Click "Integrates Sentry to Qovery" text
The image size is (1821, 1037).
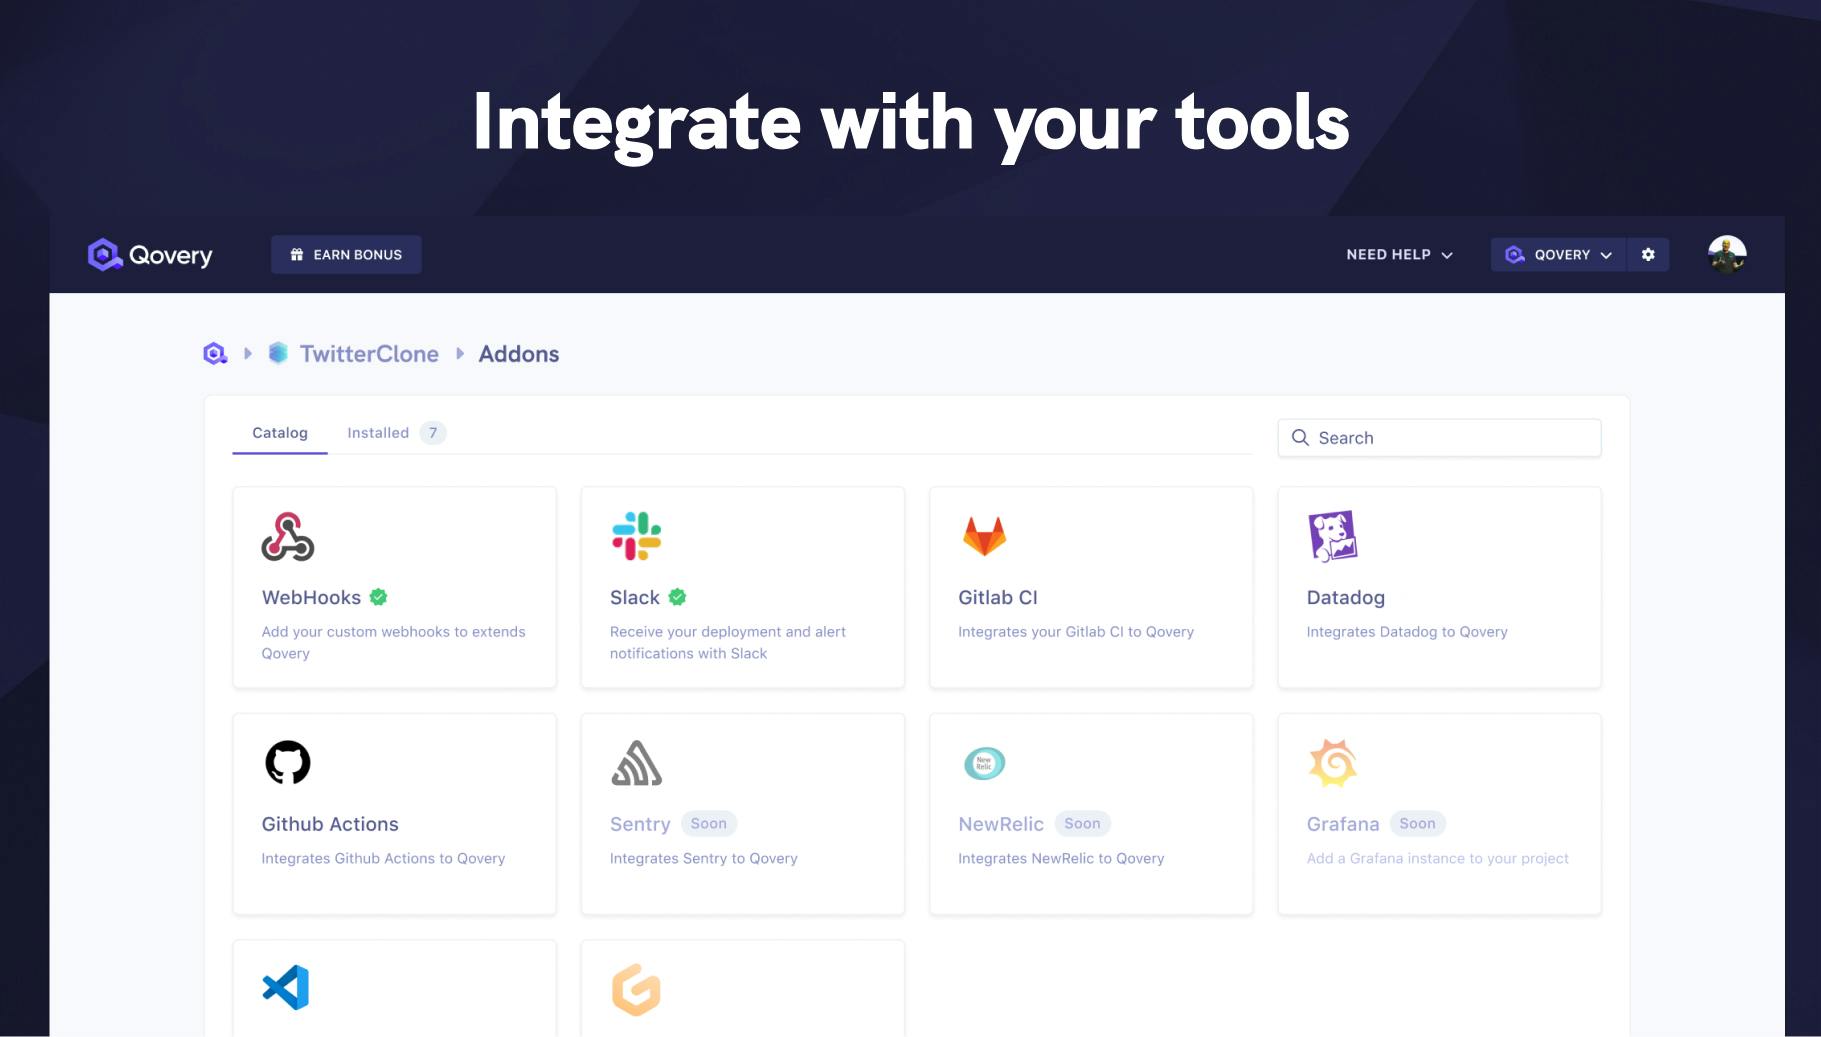pyautogui.click(x=704, y=859)
